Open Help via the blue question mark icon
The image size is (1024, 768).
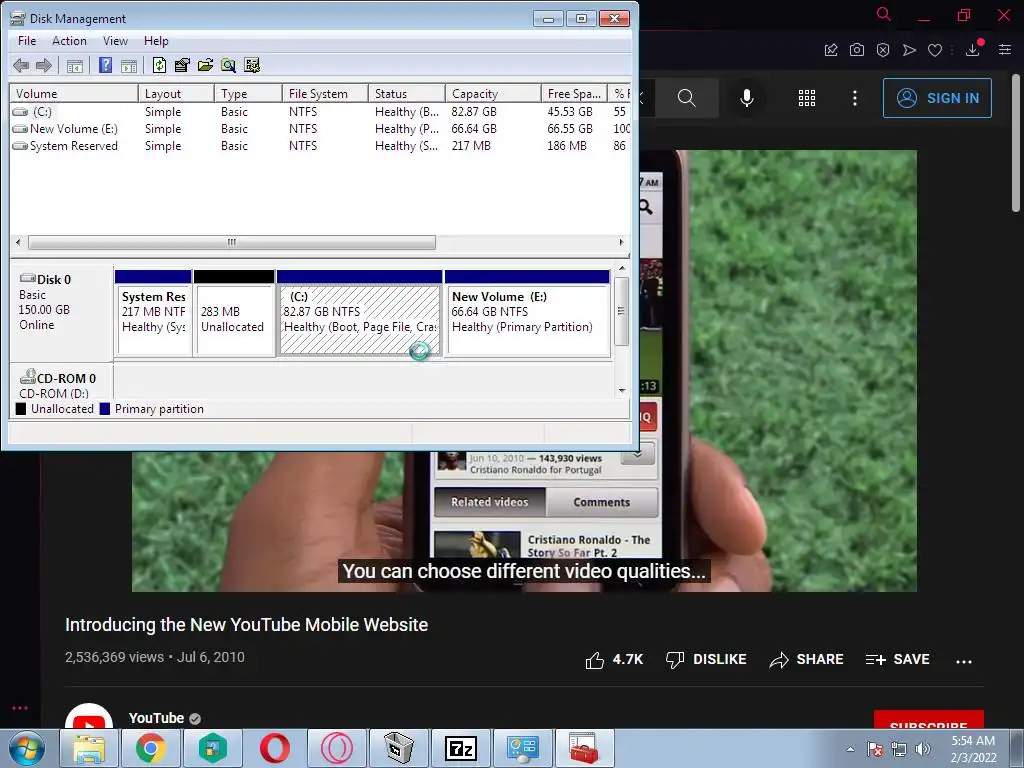[105, 65]
